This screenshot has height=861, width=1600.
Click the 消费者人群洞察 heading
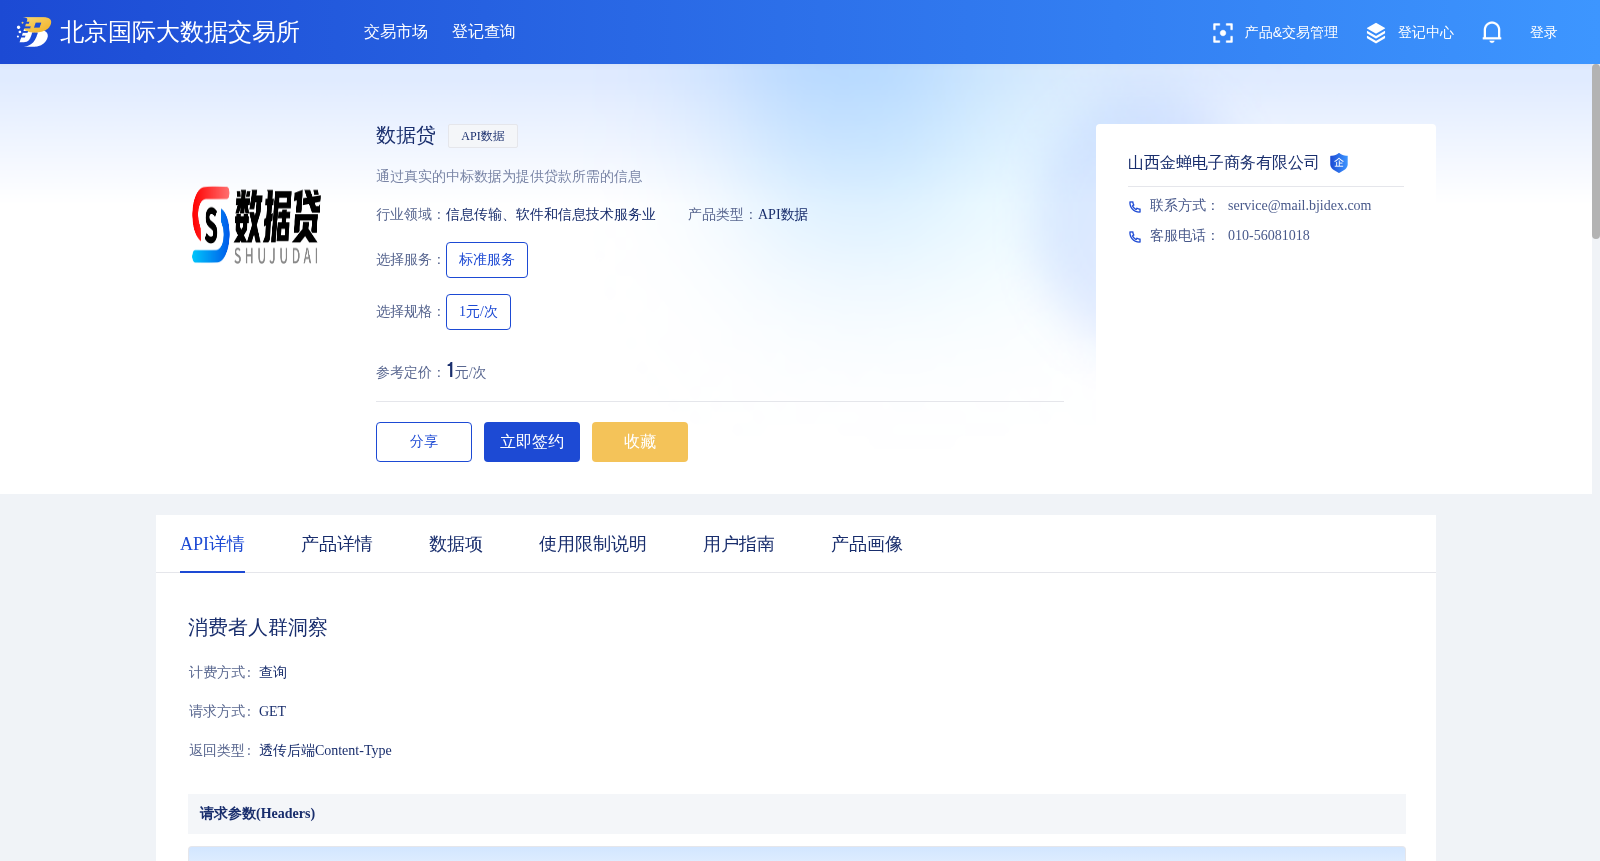258,628
